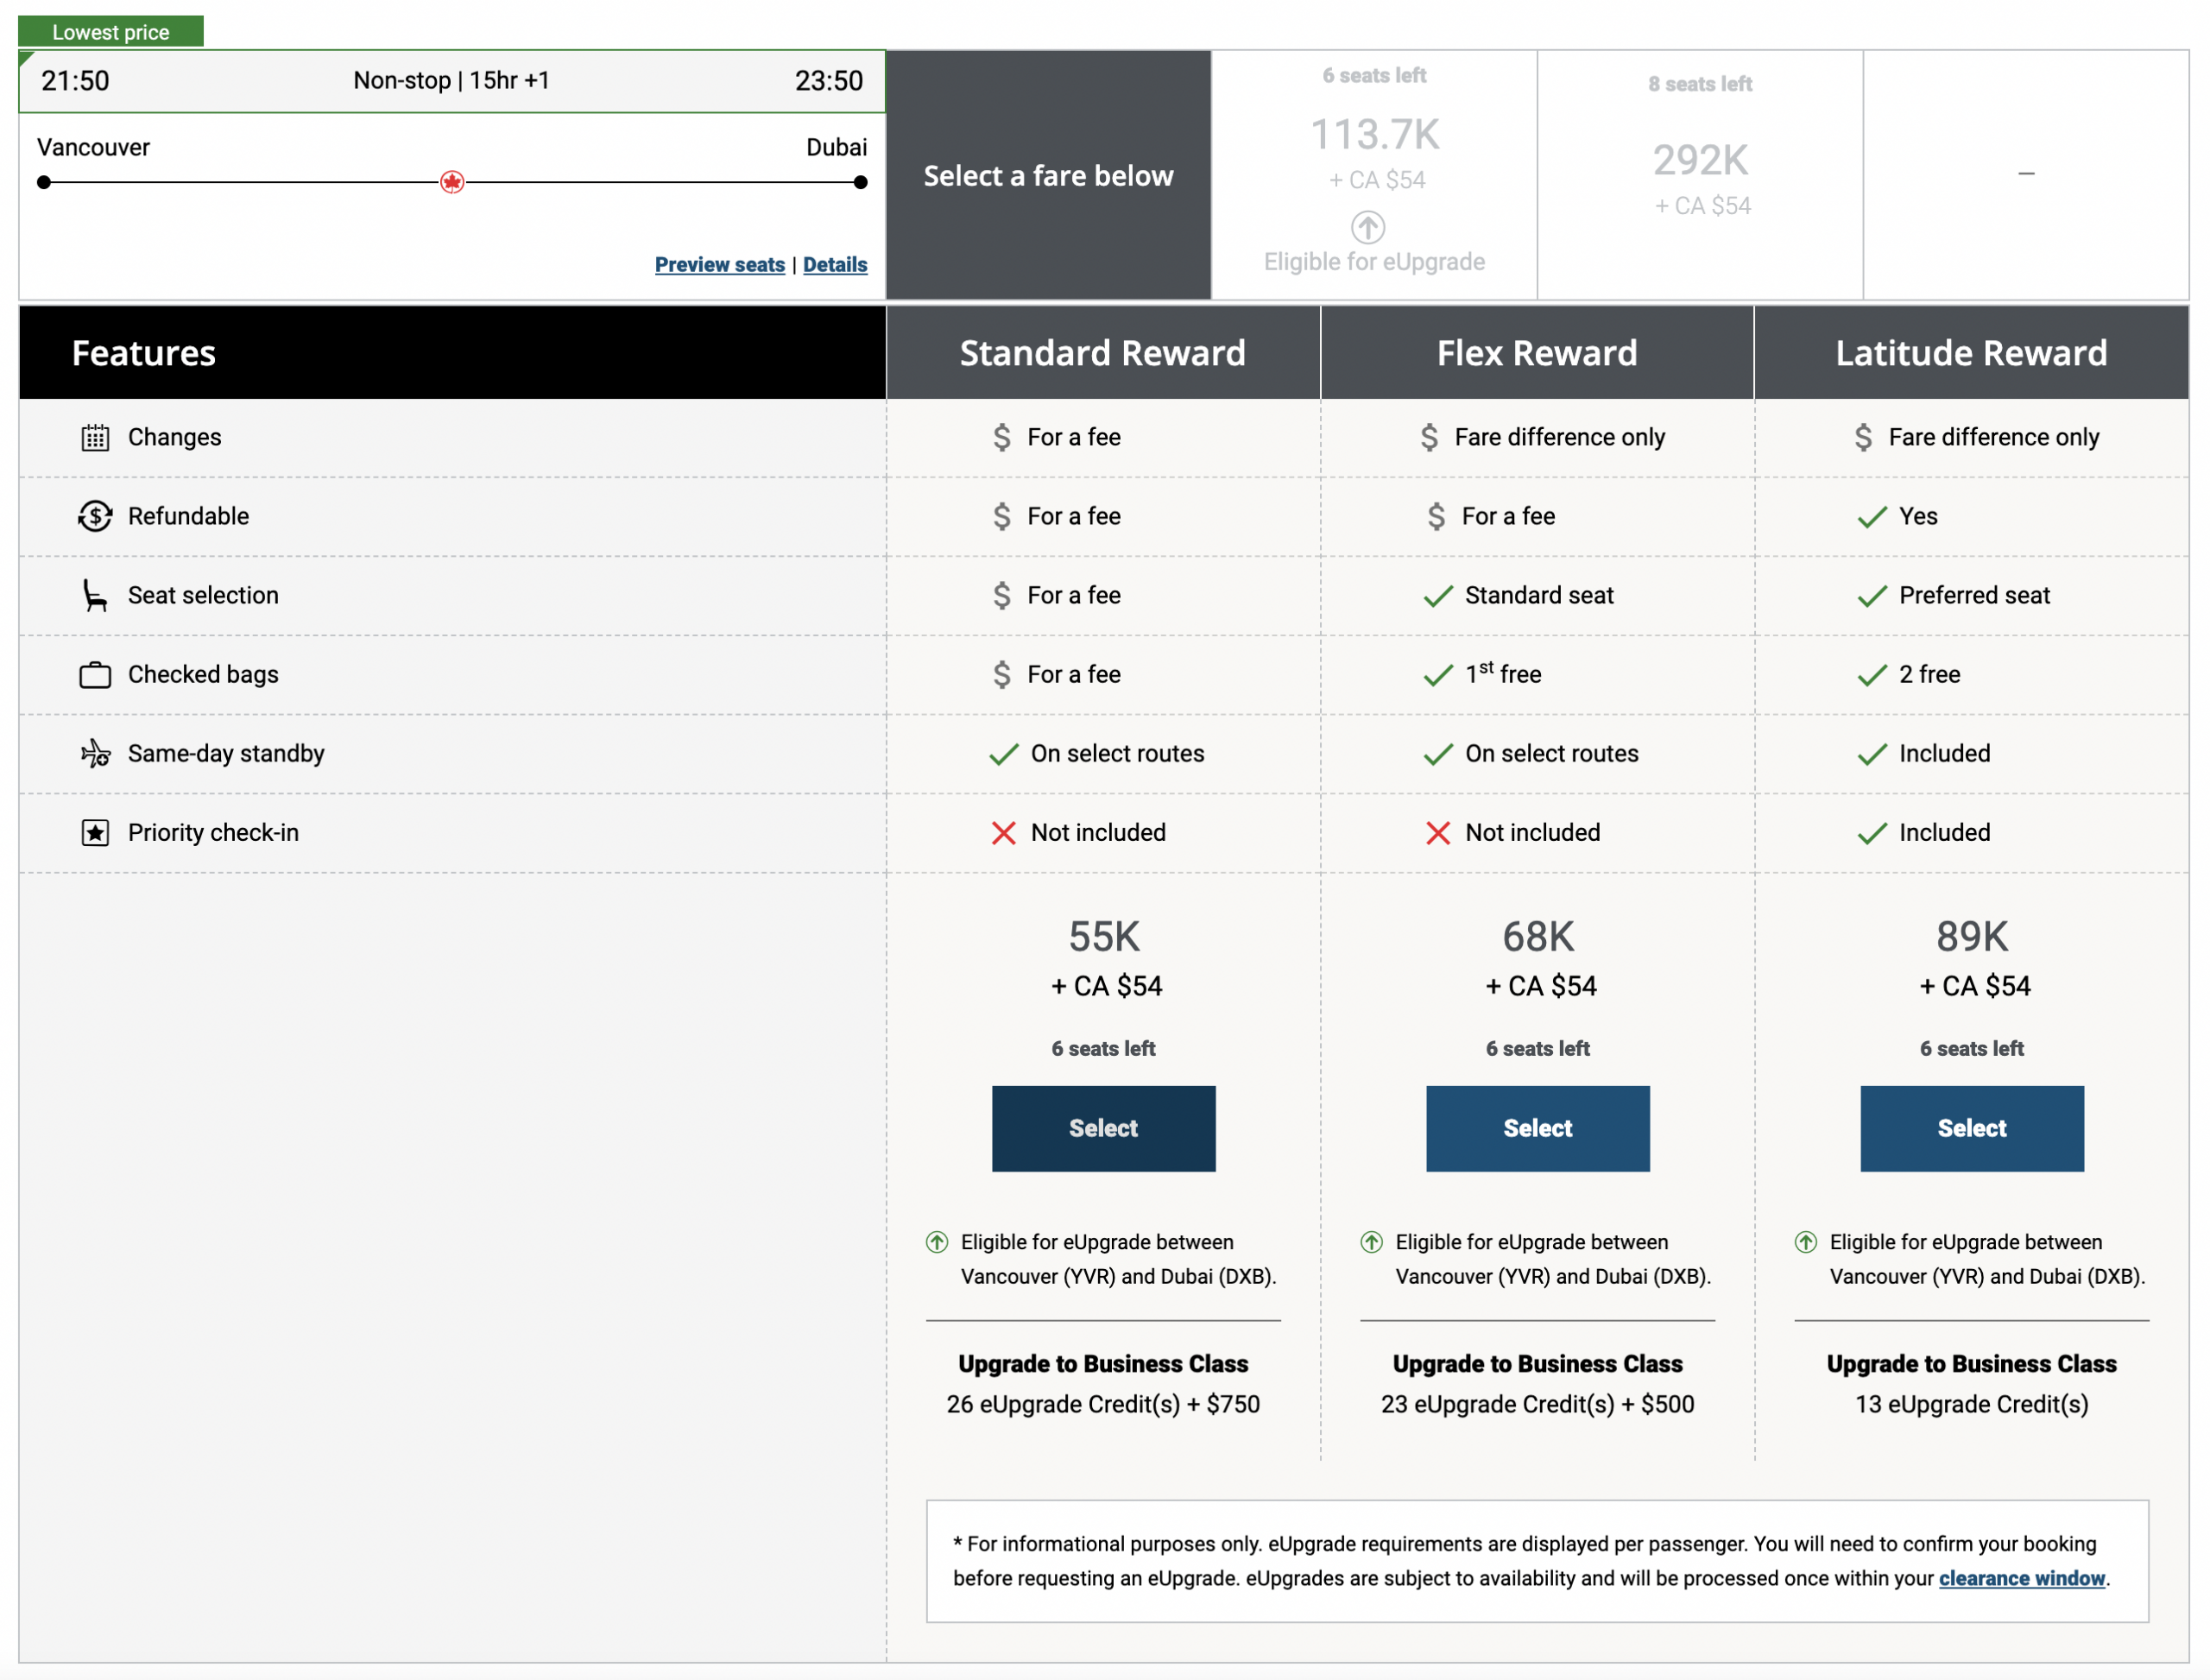Click the Refundable dollar-circle icon
The width and height of the screenshot is (2210, 1680).
(95, 516)
